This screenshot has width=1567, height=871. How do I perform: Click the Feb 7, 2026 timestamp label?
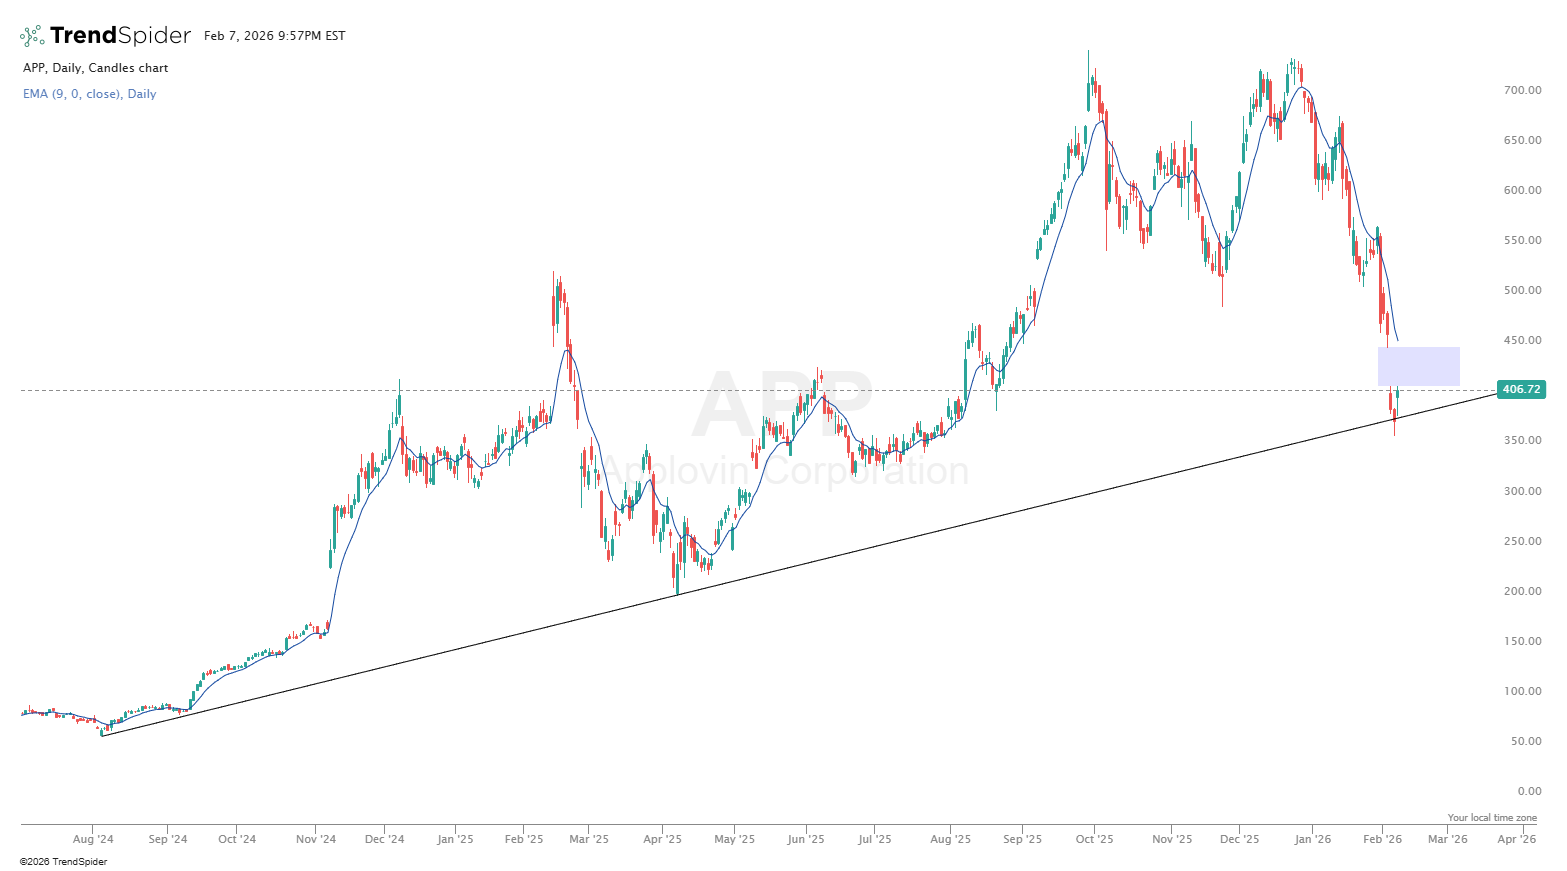point(272,35)
